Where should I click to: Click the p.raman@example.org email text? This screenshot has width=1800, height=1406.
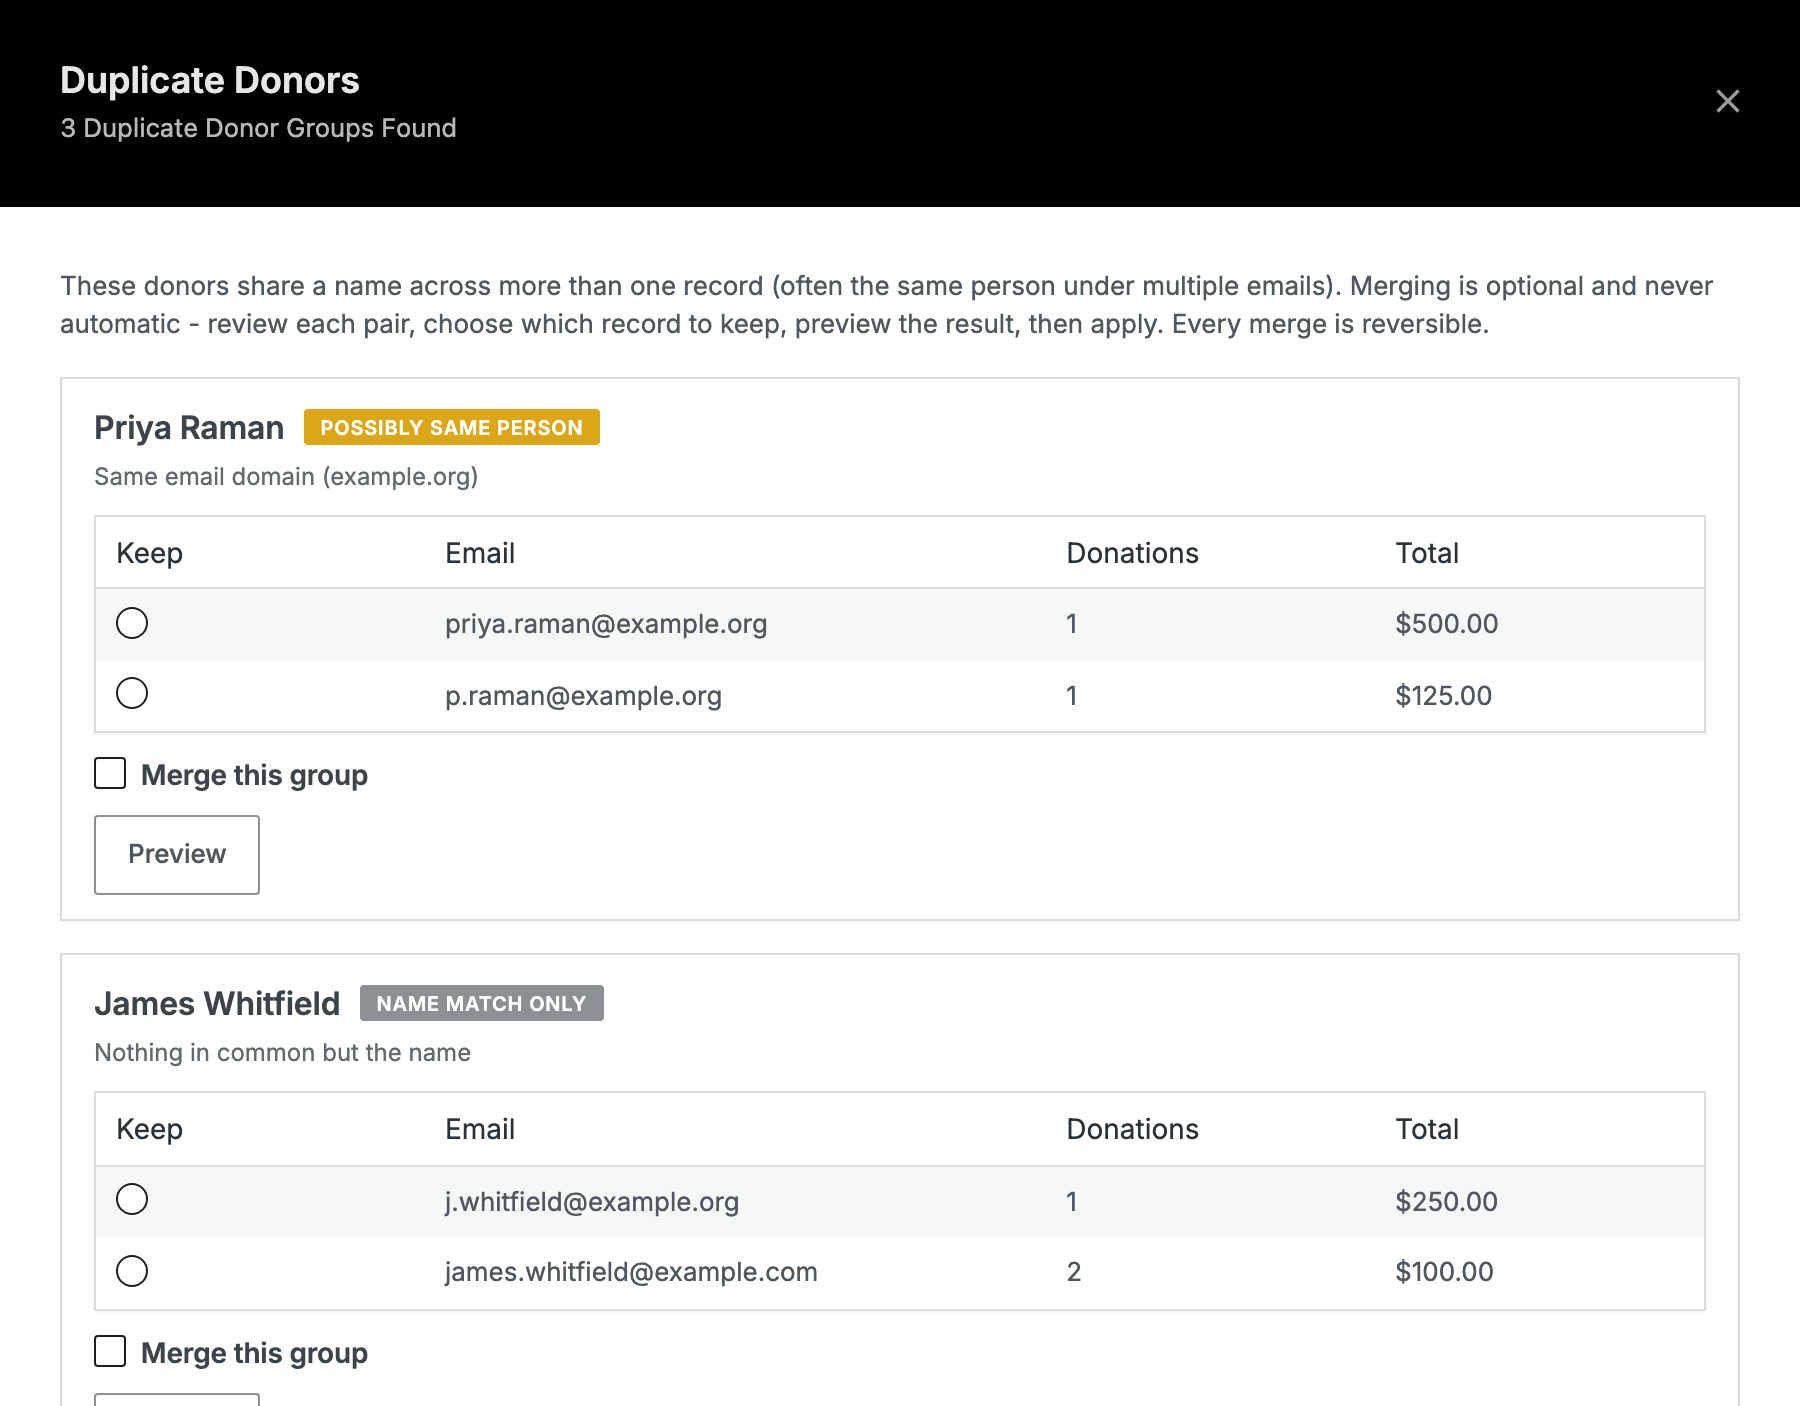click(x=583, y=696)
